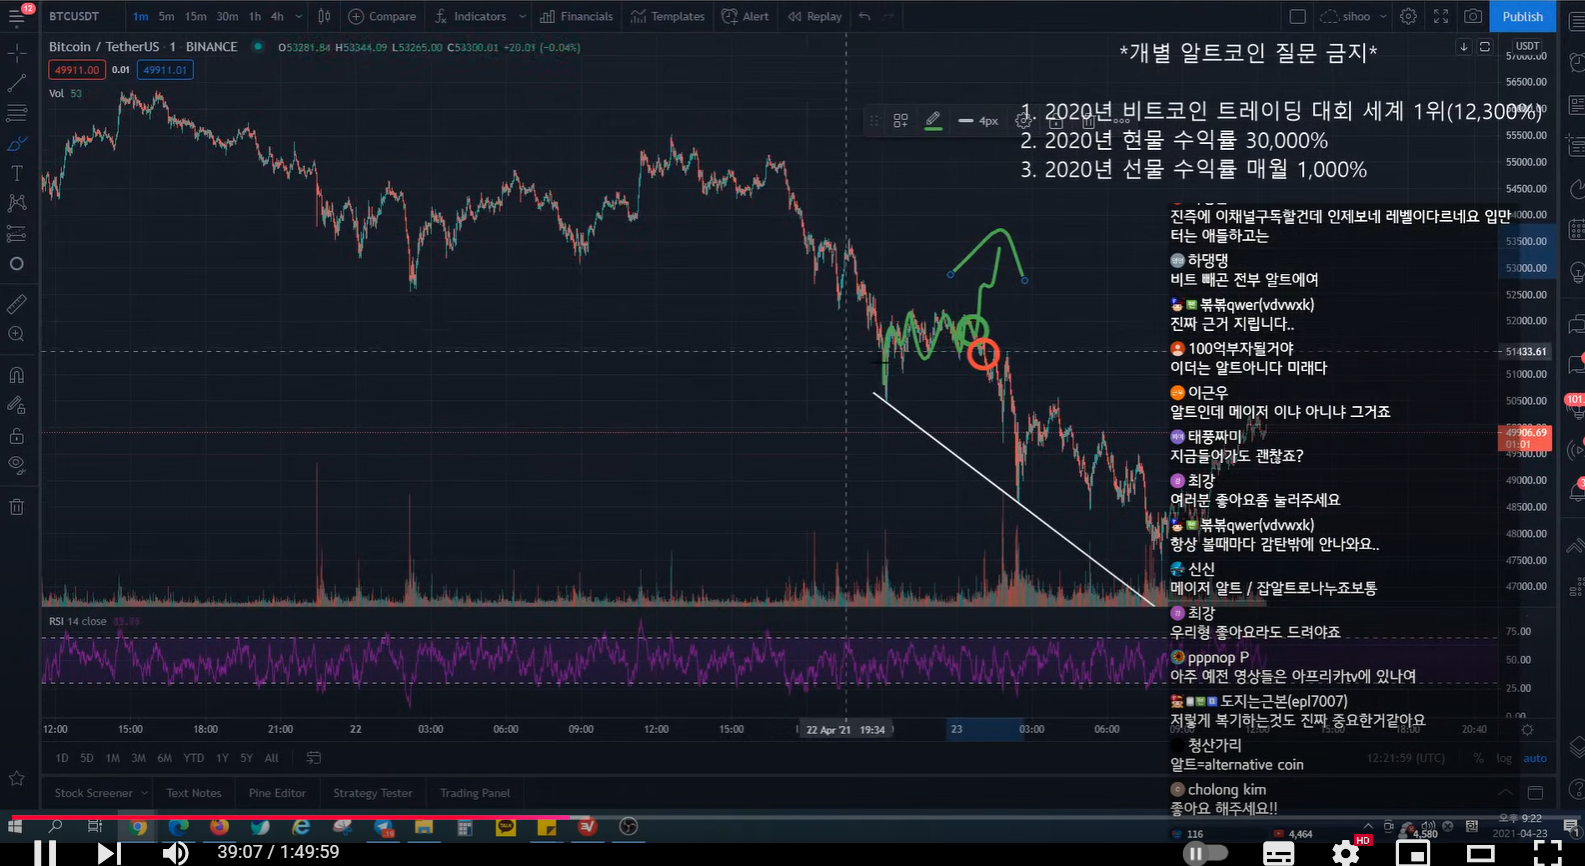The height and width of the screenshot is (866, 1585).
Task: Select the 1D date range
Action: [x=62, y=758]
